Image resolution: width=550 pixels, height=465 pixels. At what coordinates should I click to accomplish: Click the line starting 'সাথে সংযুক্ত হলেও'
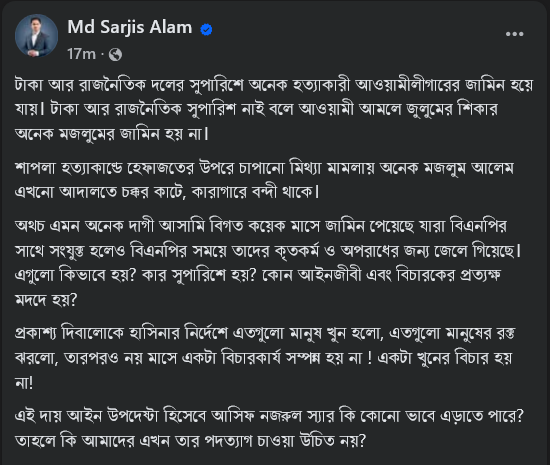[x=268, y=251]
